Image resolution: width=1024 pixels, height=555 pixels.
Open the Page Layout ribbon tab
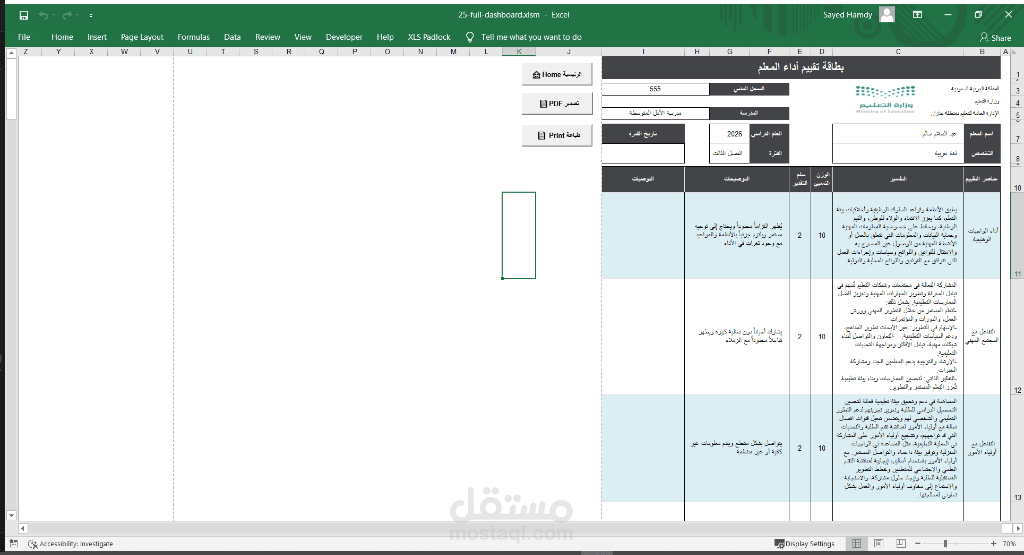click(142, 37)
